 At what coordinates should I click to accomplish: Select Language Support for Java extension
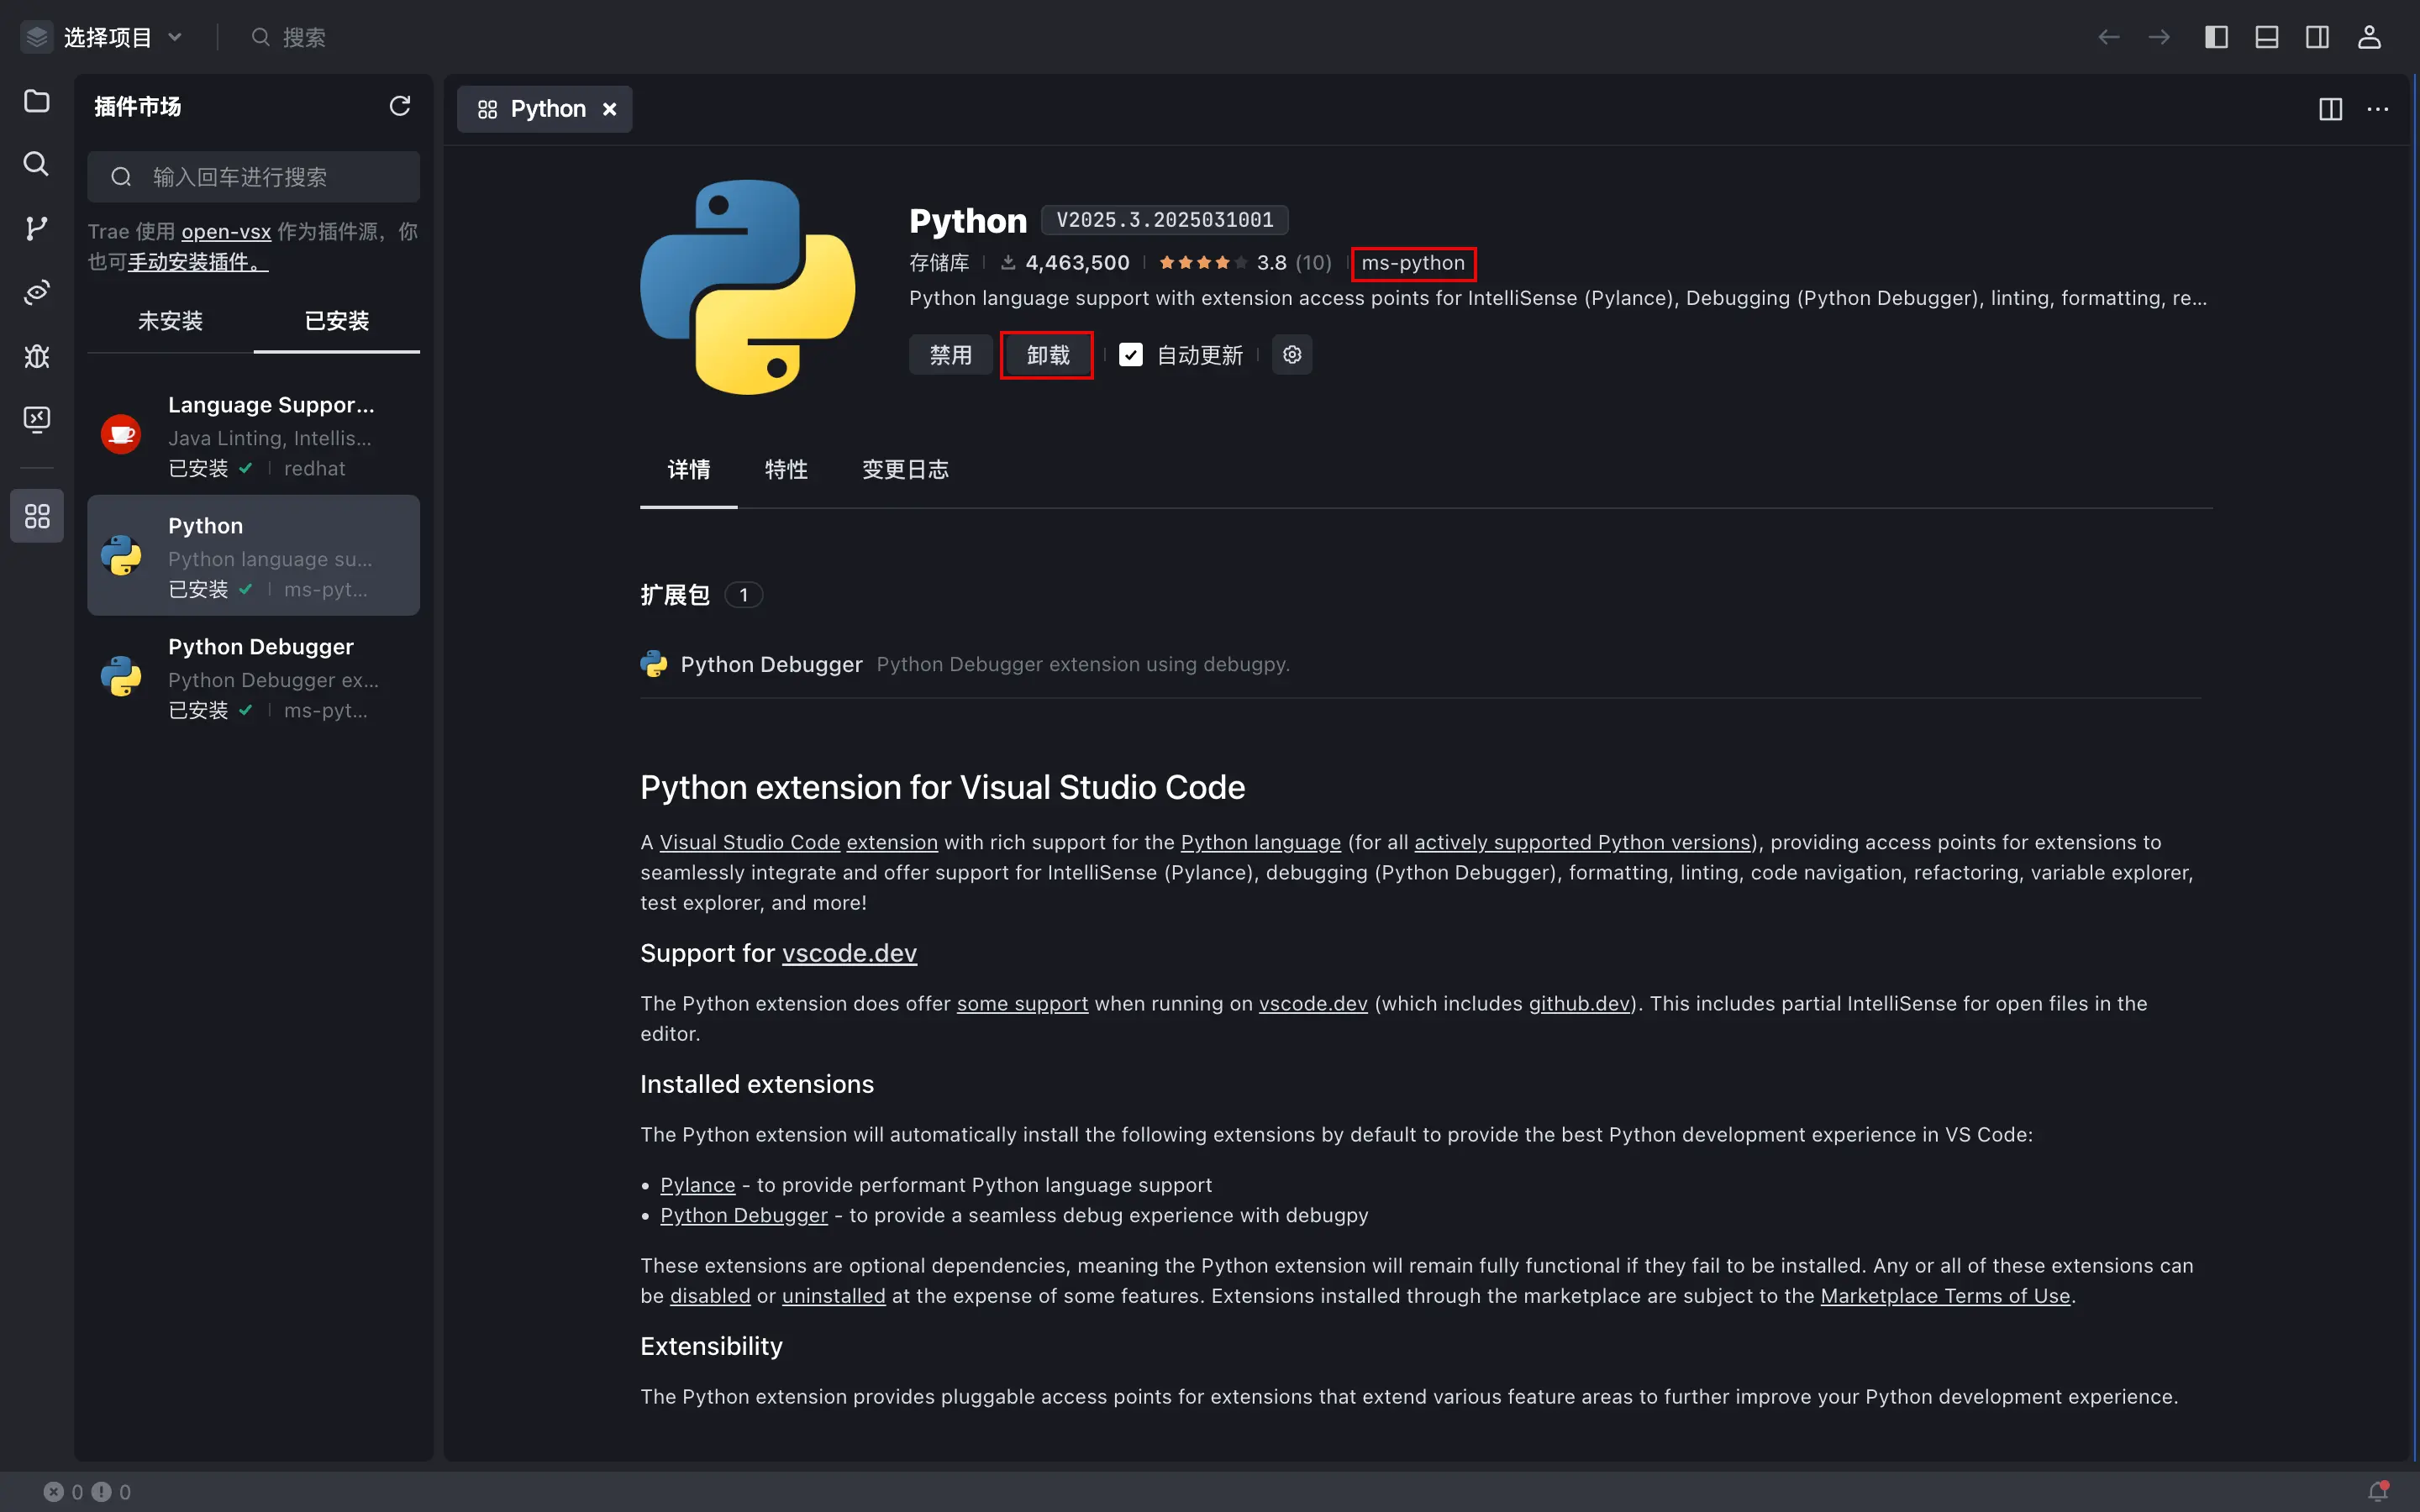click(253, 435)
